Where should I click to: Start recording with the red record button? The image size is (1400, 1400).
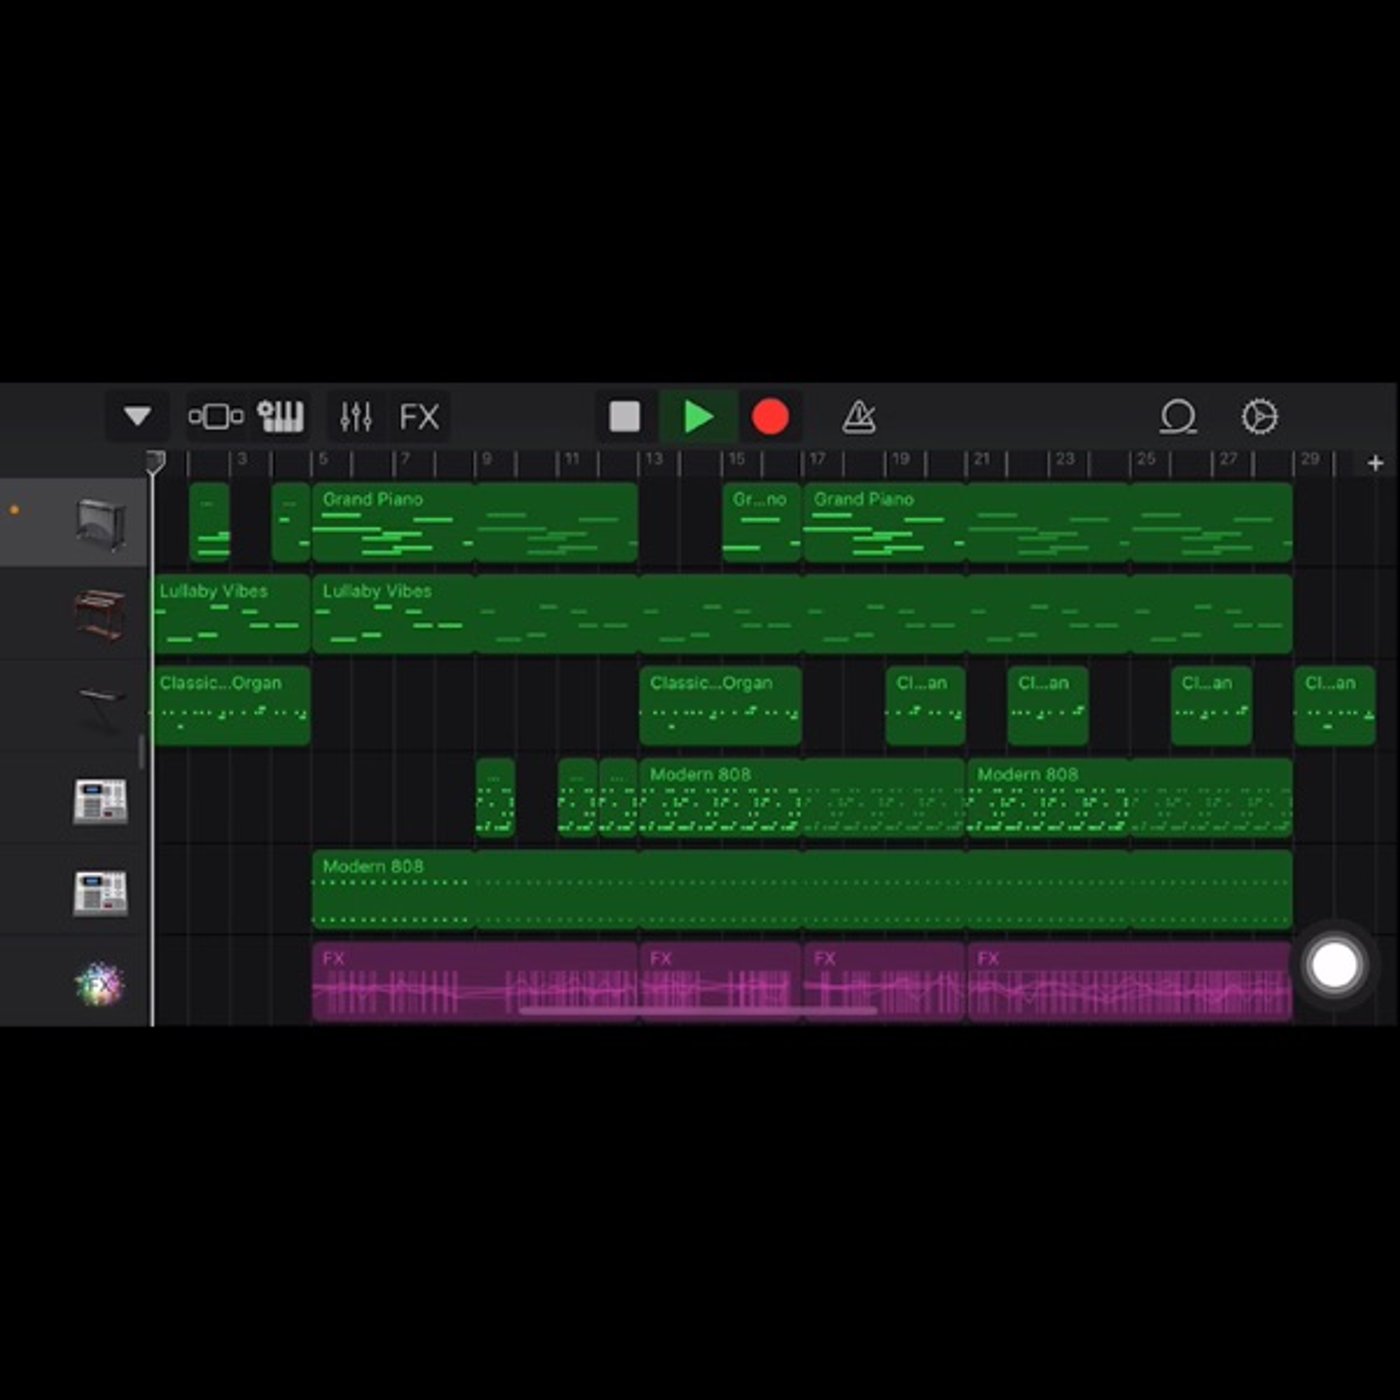(770, 417)
